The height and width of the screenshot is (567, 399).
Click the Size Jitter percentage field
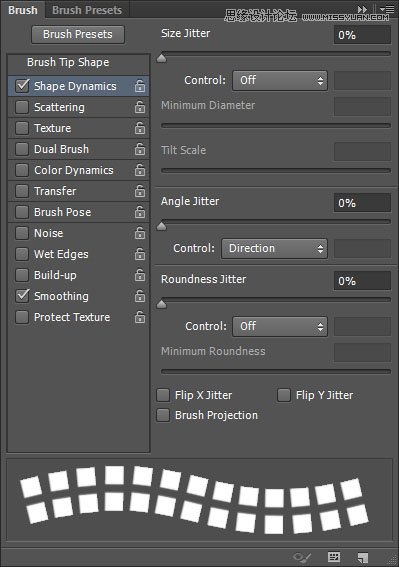(362, 35)
